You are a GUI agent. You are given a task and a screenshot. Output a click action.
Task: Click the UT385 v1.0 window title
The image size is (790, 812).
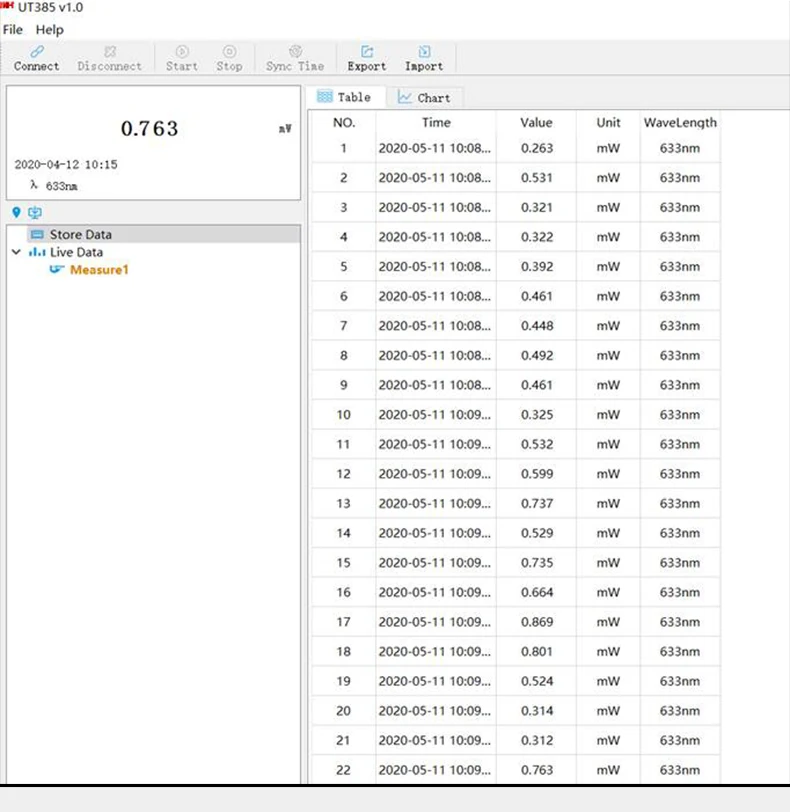(x=50, y=7)
